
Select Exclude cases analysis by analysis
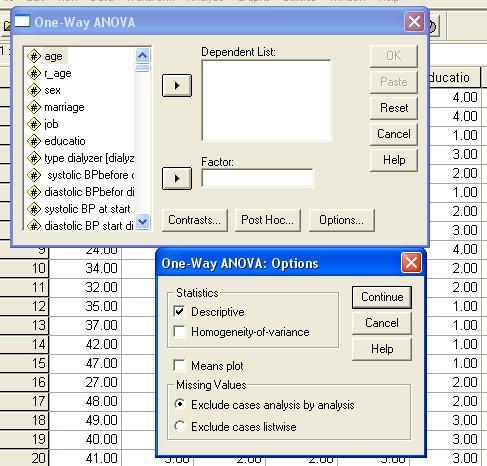pyautogui.click(x=180, y=404)
